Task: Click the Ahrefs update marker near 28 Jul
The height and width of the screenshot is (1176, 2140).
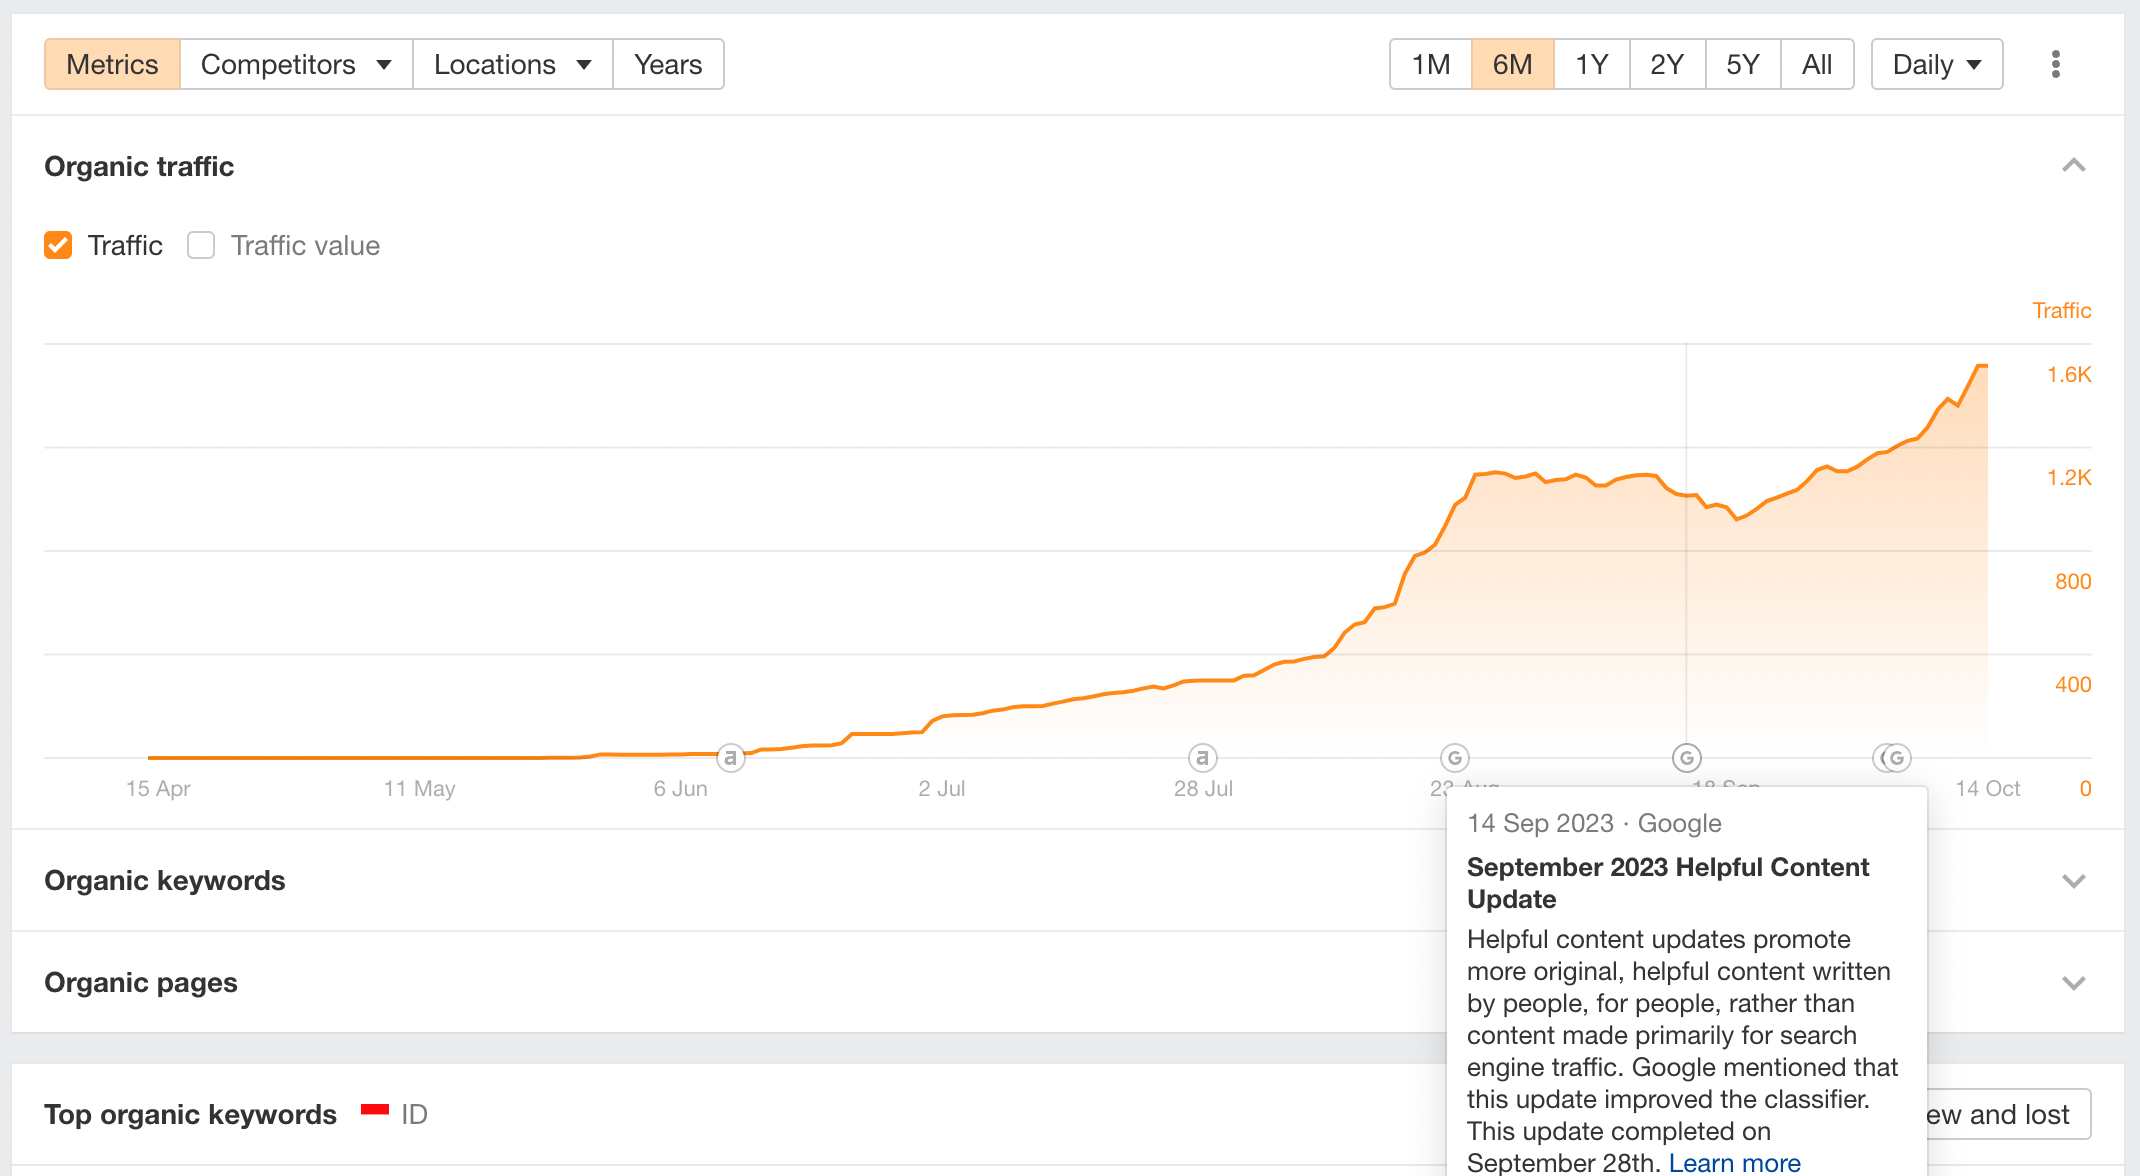Action: (x=1202, y=758)
